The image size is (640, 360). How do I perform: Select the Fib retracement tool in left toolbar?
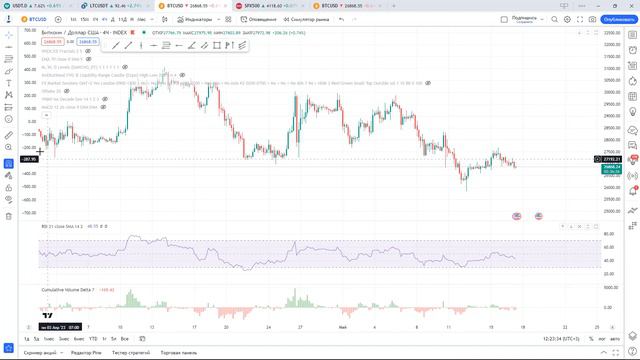9,59
